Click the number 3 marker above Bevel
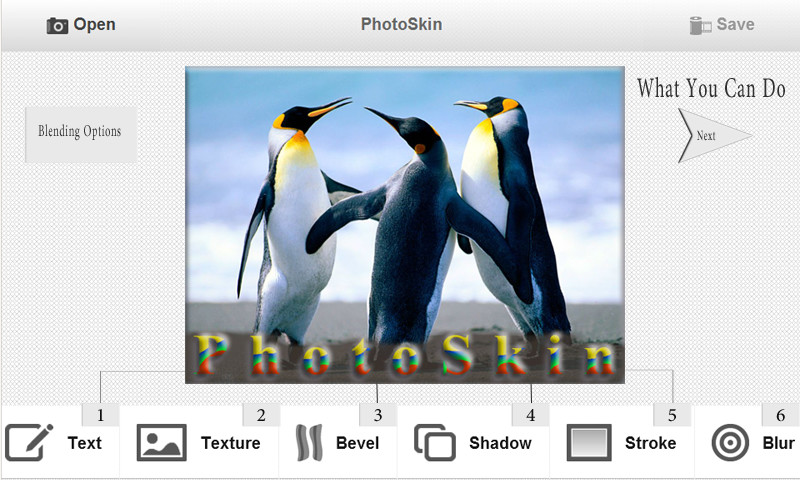800x480 pixels. click(378, 415)
